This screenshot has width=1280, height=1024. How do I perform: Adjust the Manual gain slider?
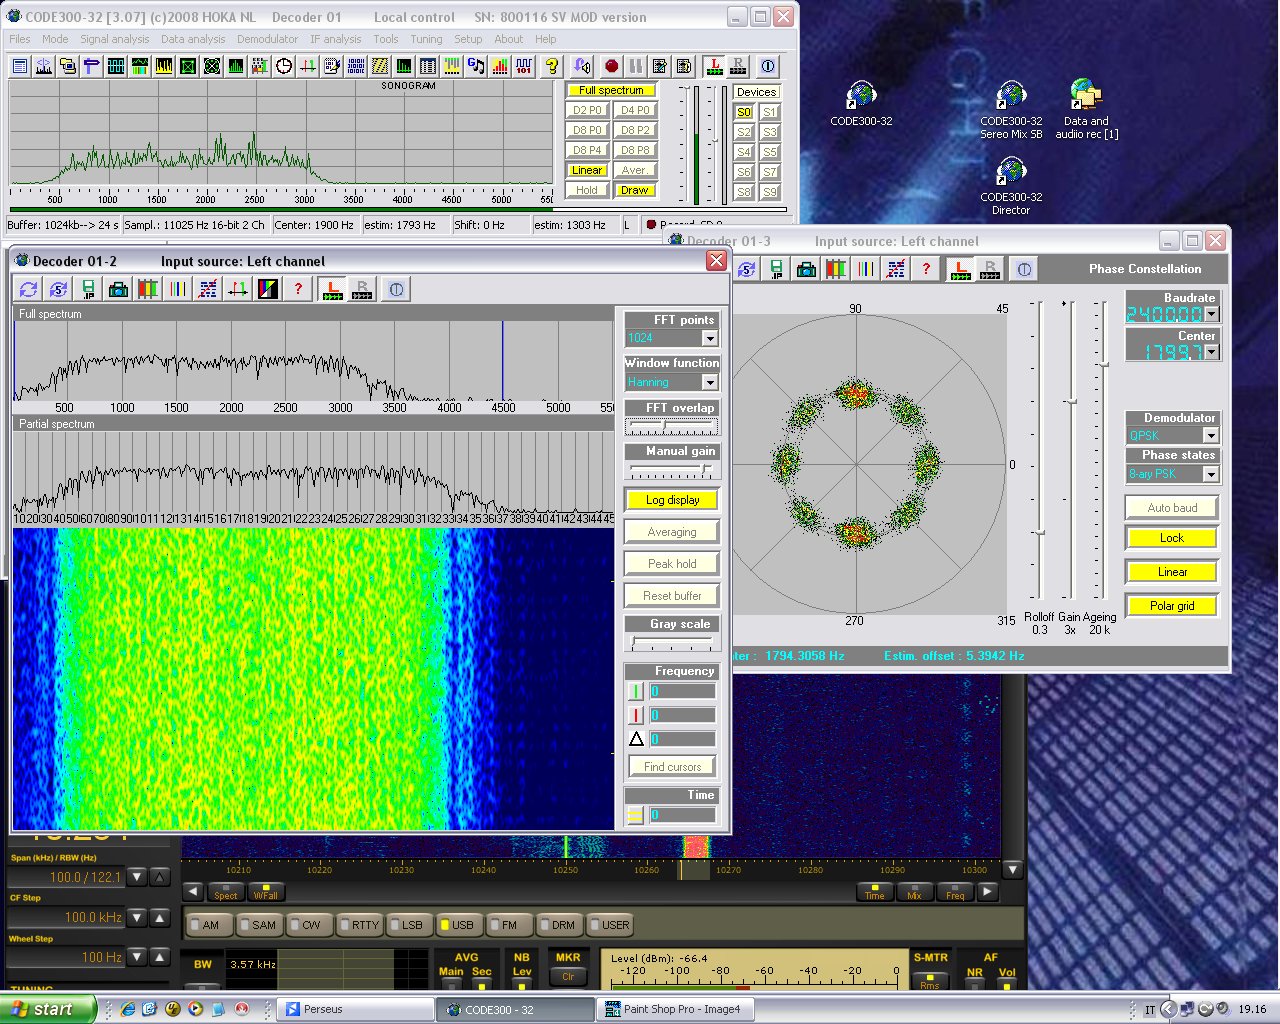pos(705,469)
